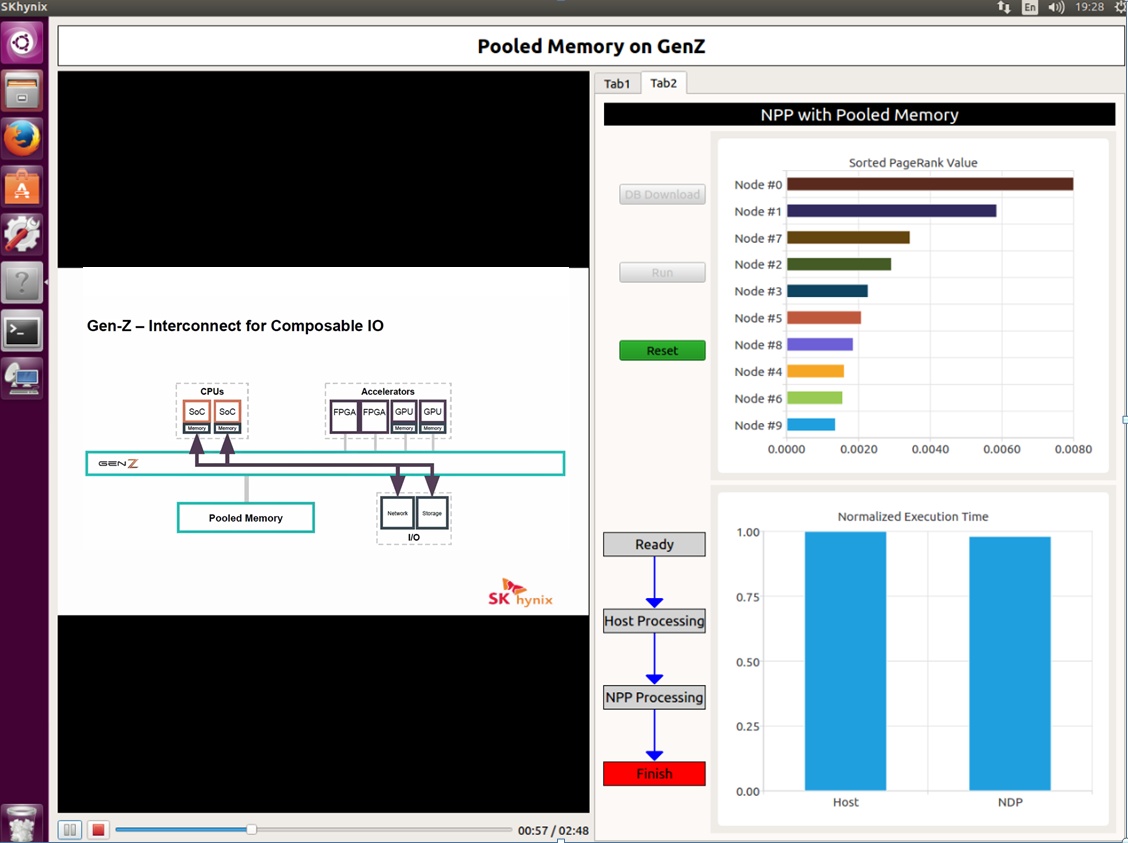Click the video progress slider handle
Image resolution: width=1128 pixels, height=843 pixels.
251,829
